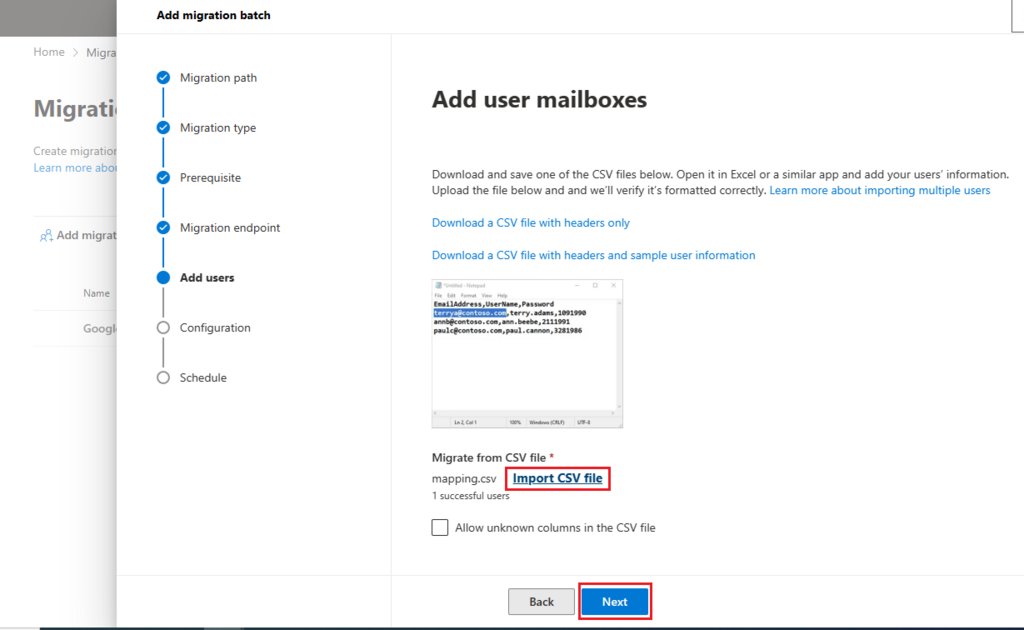
Task: Select the Migration type step checkmark
Action: [x=162, y=127]
